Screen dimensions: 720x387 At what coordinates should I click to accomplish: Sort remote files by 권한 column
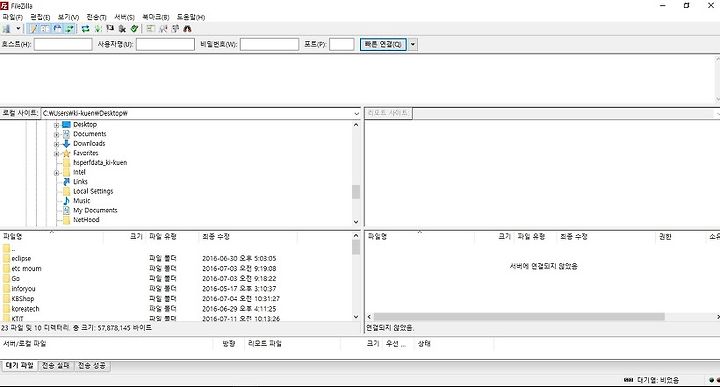(681, 236)
